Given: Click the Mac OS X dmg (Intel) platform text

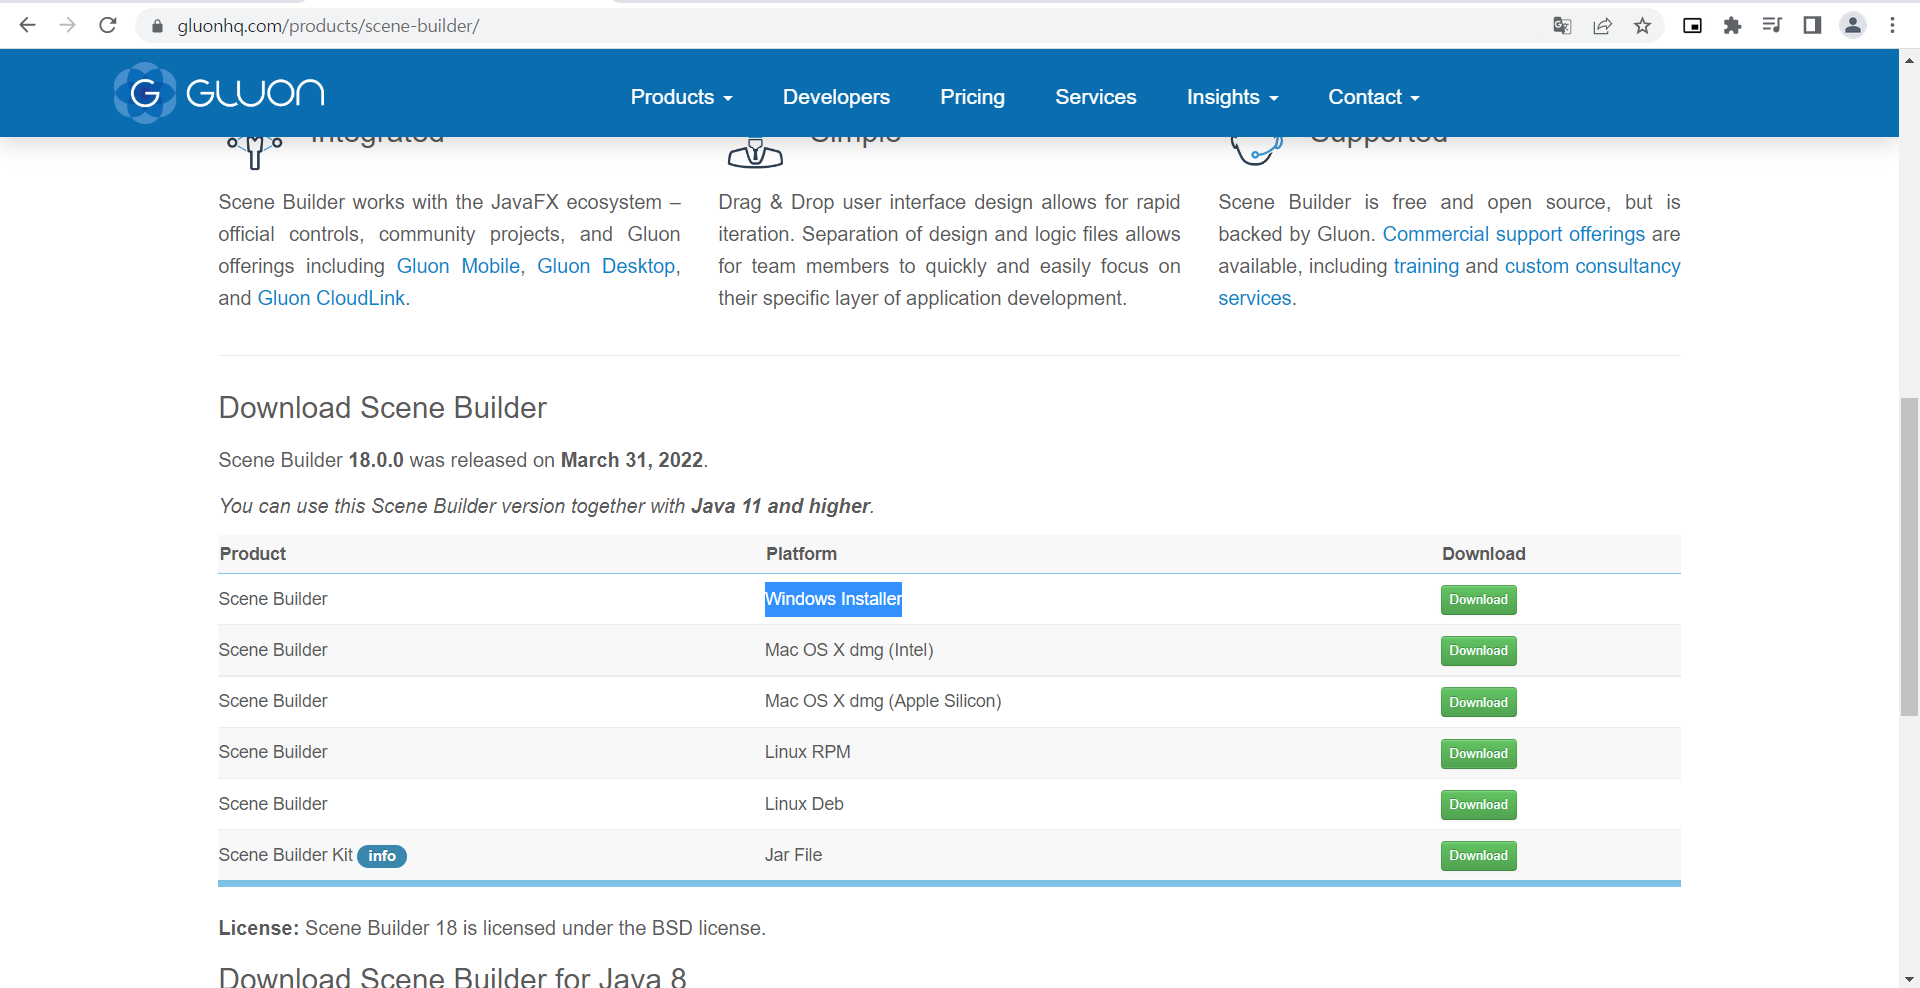Looking at the screenshot, I should 849,650.
